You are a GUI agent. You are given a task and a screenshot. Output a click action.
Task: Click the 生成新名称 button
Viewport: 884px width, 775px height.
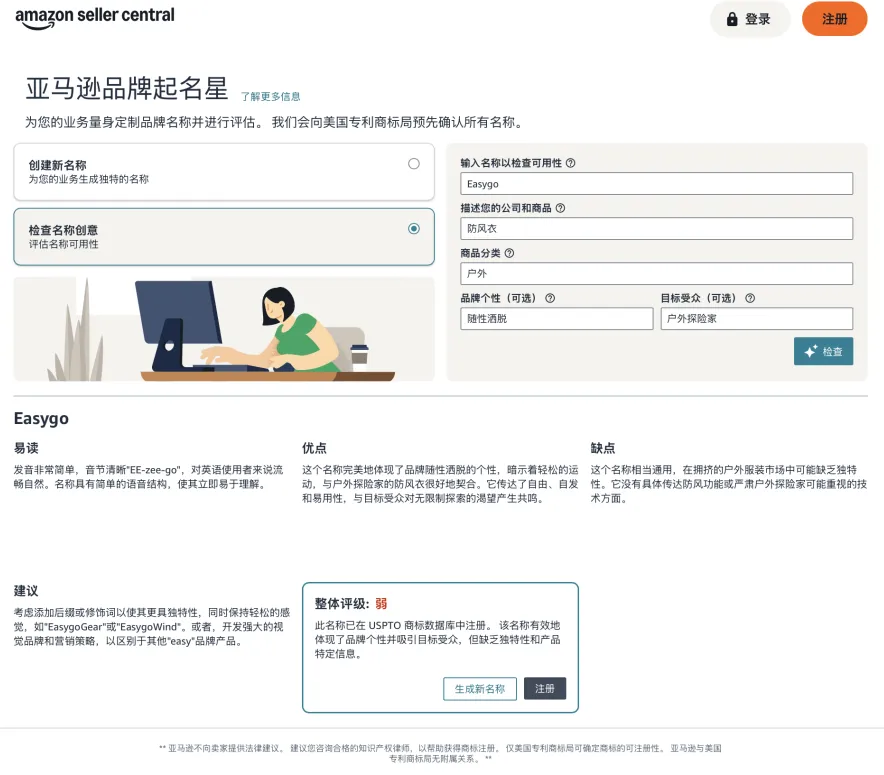pyautogui.click(x=480, y=689)
